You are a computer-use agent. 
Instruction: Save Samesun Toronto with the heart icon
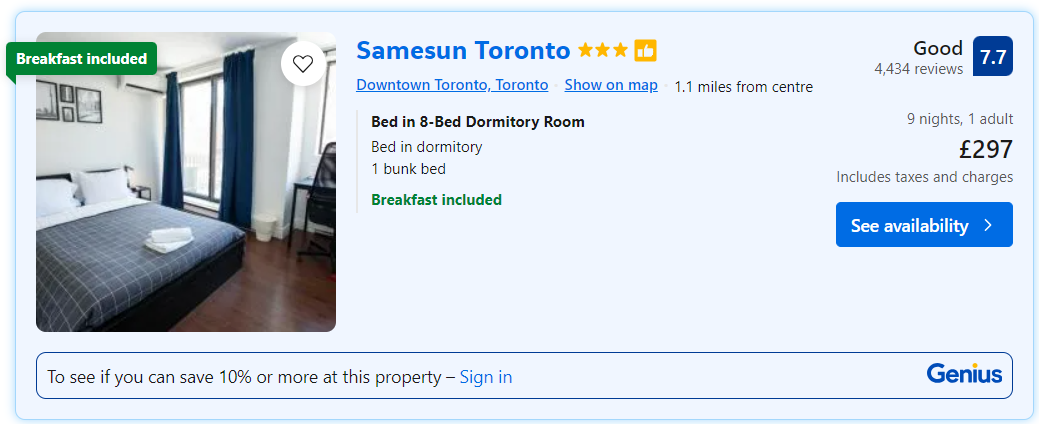pos(302,64)
